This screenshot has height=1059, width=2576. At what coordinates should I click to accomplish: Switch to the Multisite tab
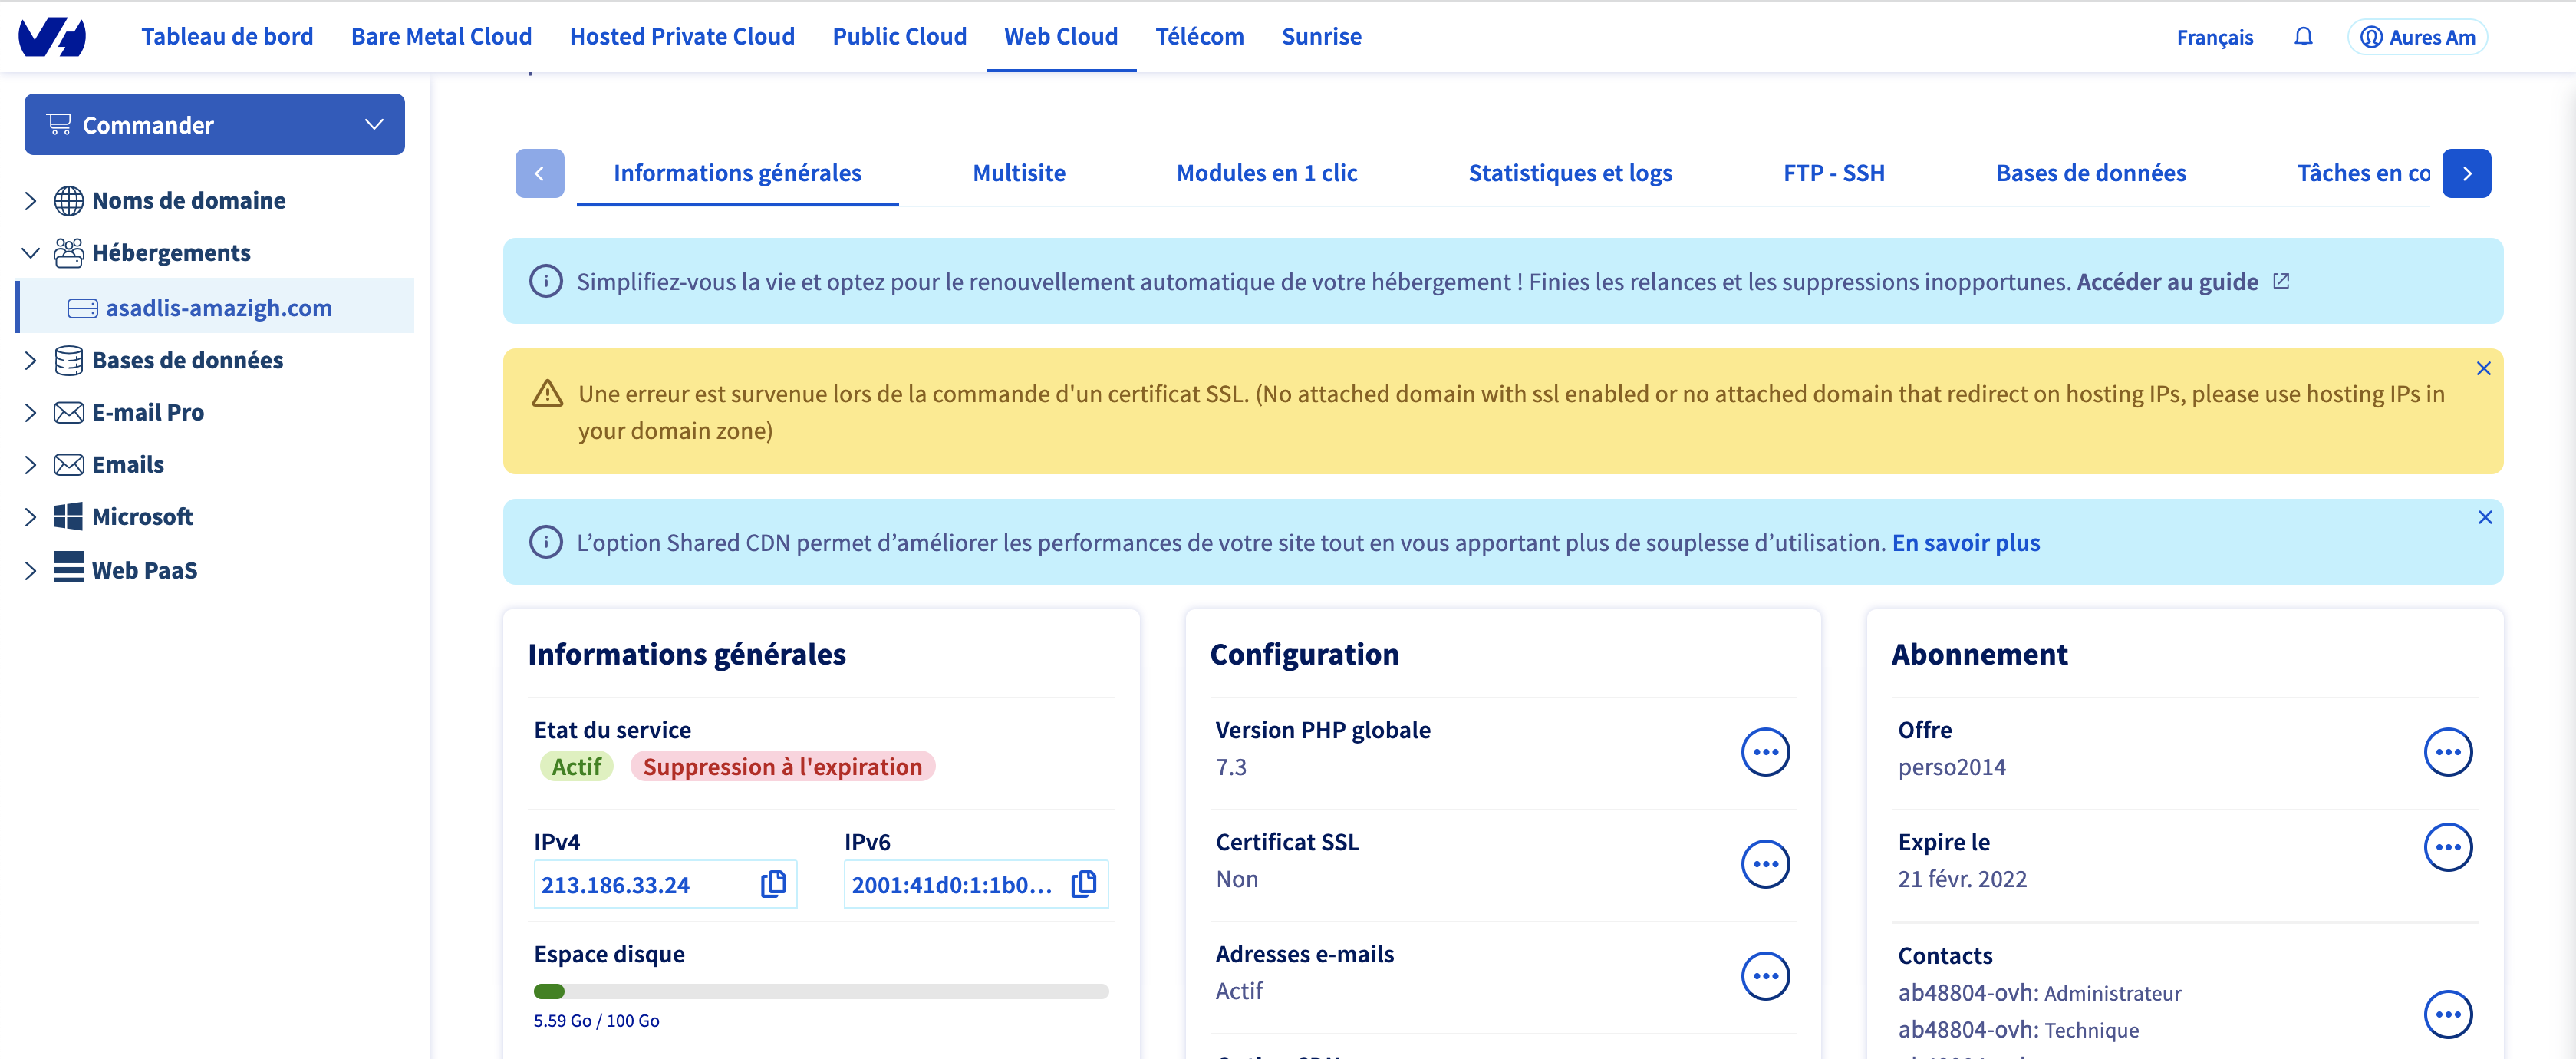pos(1018,173)
